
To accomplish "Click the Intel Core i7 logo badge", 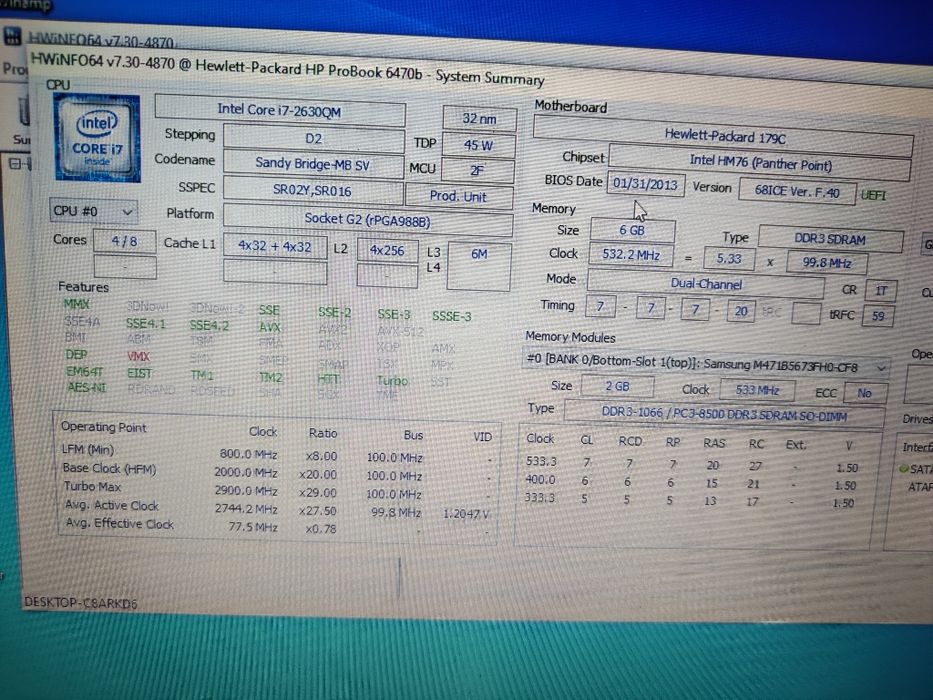I will [98, 138].
